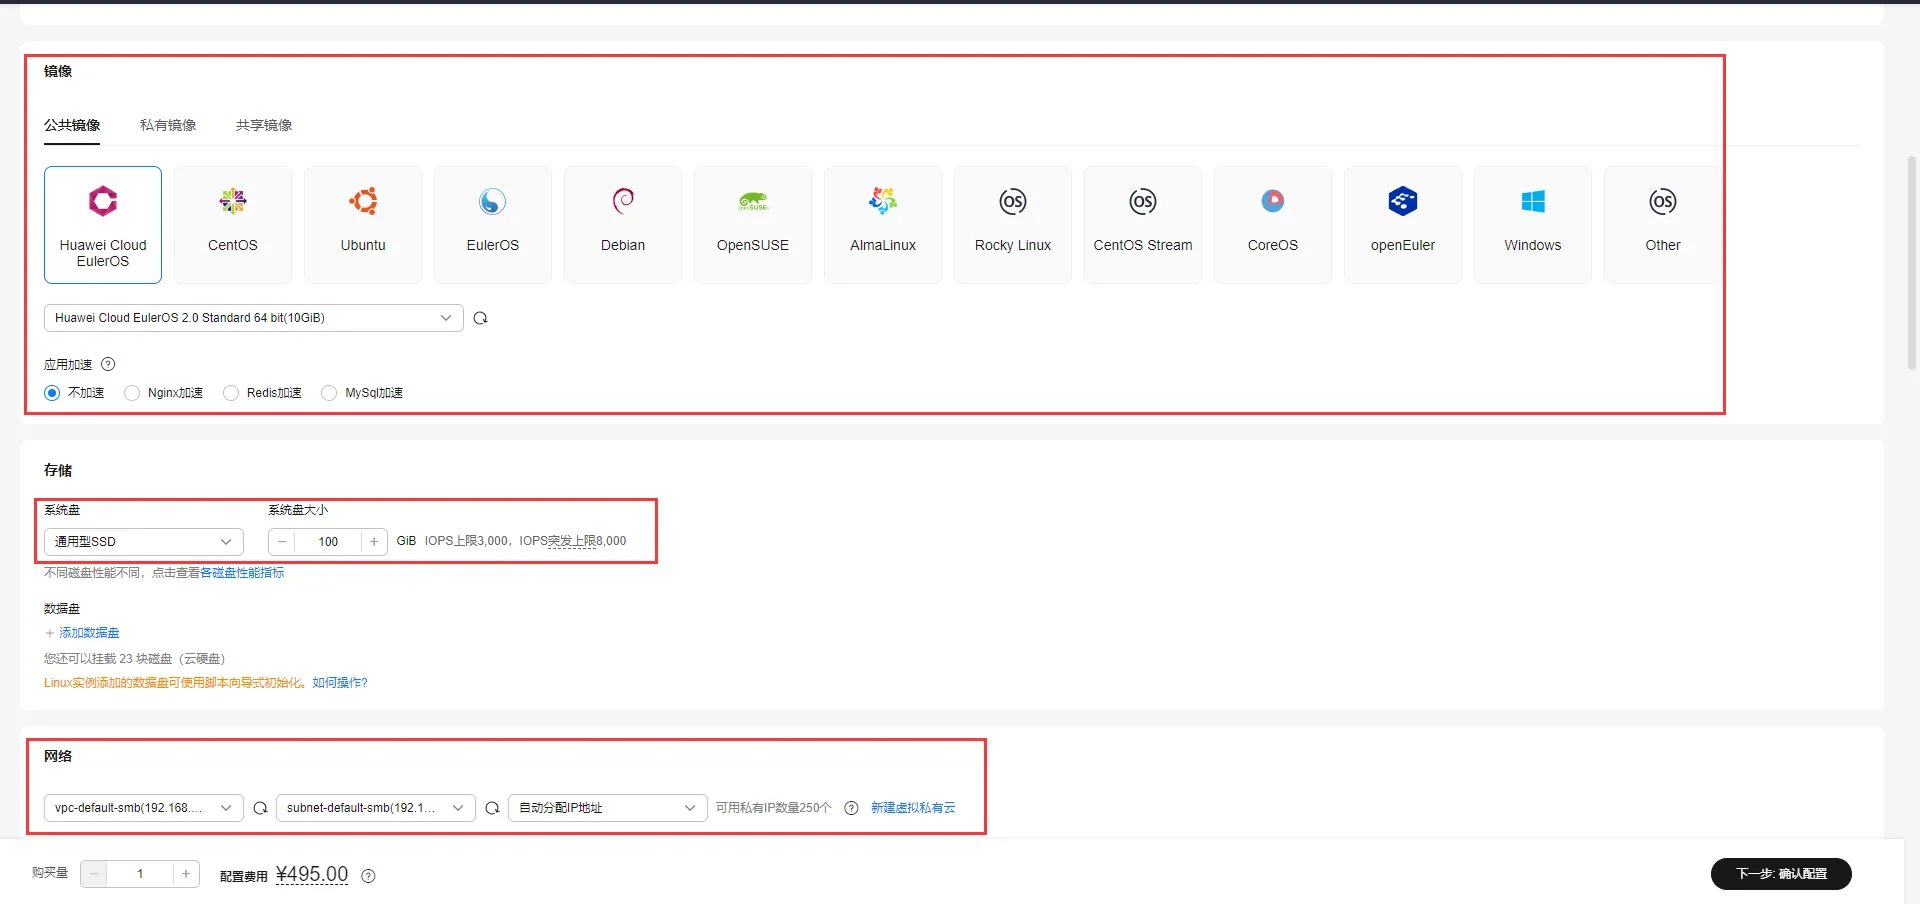1920x904 pixels.
Task: Choose the Rocky Linux image icon
Action: 1013,201
